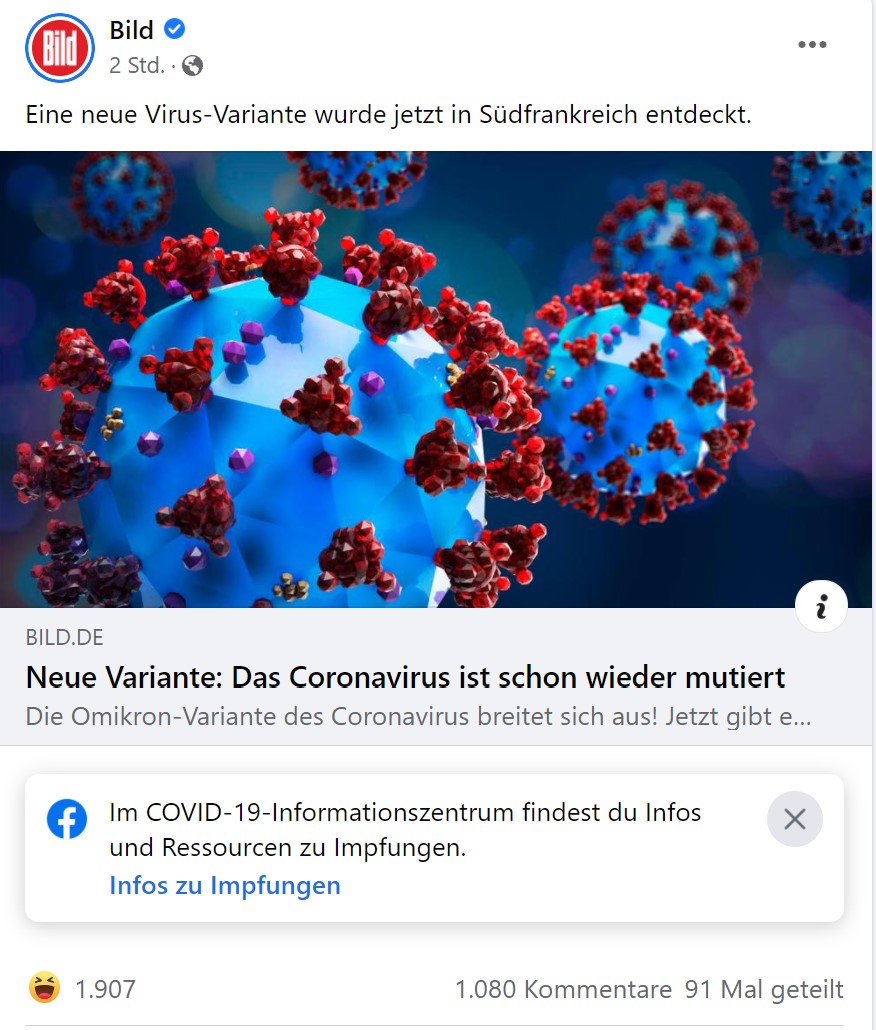Click the BILD.DE source label

click(64, 637)
